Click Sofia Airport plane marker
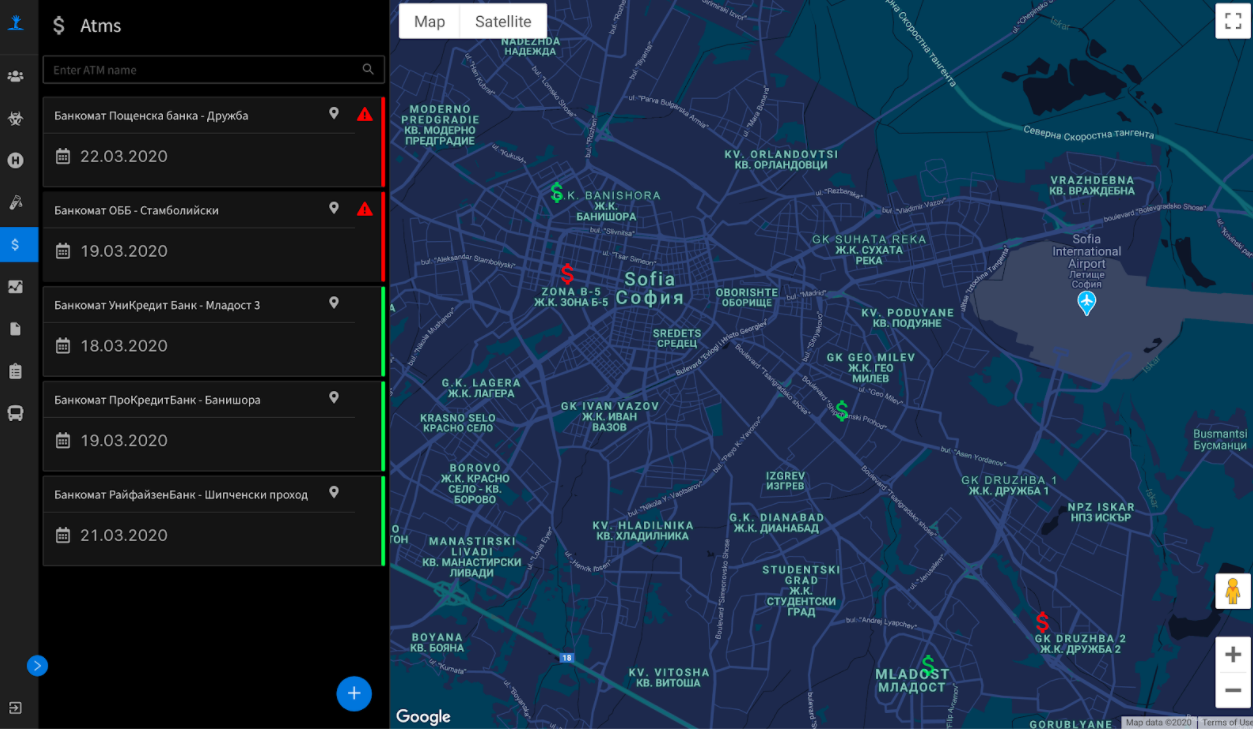The height and width of the screenshot is (731, 1253). [x=1086, y=303]
